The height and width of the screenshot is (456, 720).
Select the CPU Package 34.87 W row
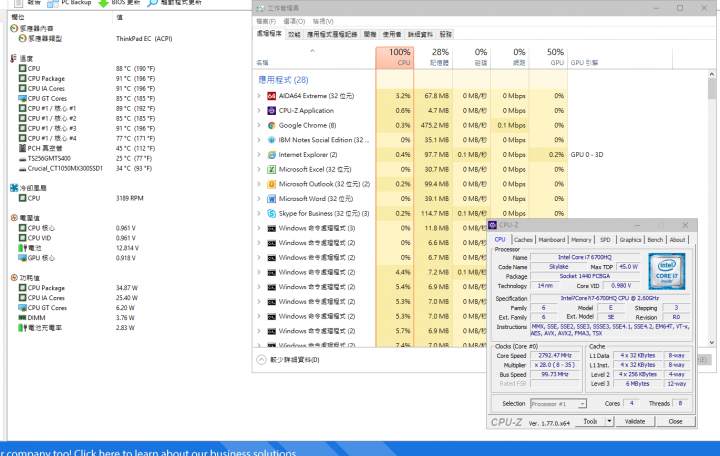point(78,288)
